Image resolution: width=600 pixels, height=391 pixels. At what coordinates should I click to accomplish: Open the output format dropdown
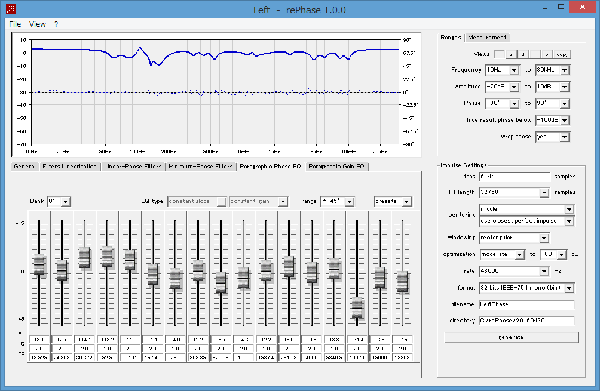click(x=569, y=288)
